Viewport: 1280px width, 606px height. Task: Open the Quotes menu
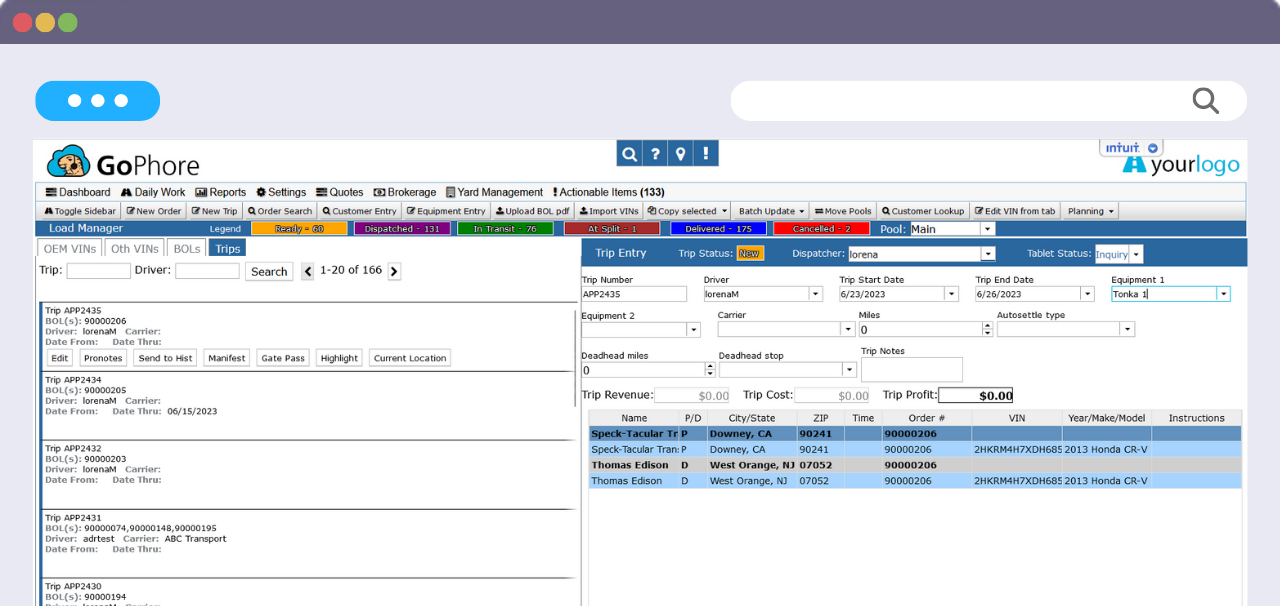point(340,192)
